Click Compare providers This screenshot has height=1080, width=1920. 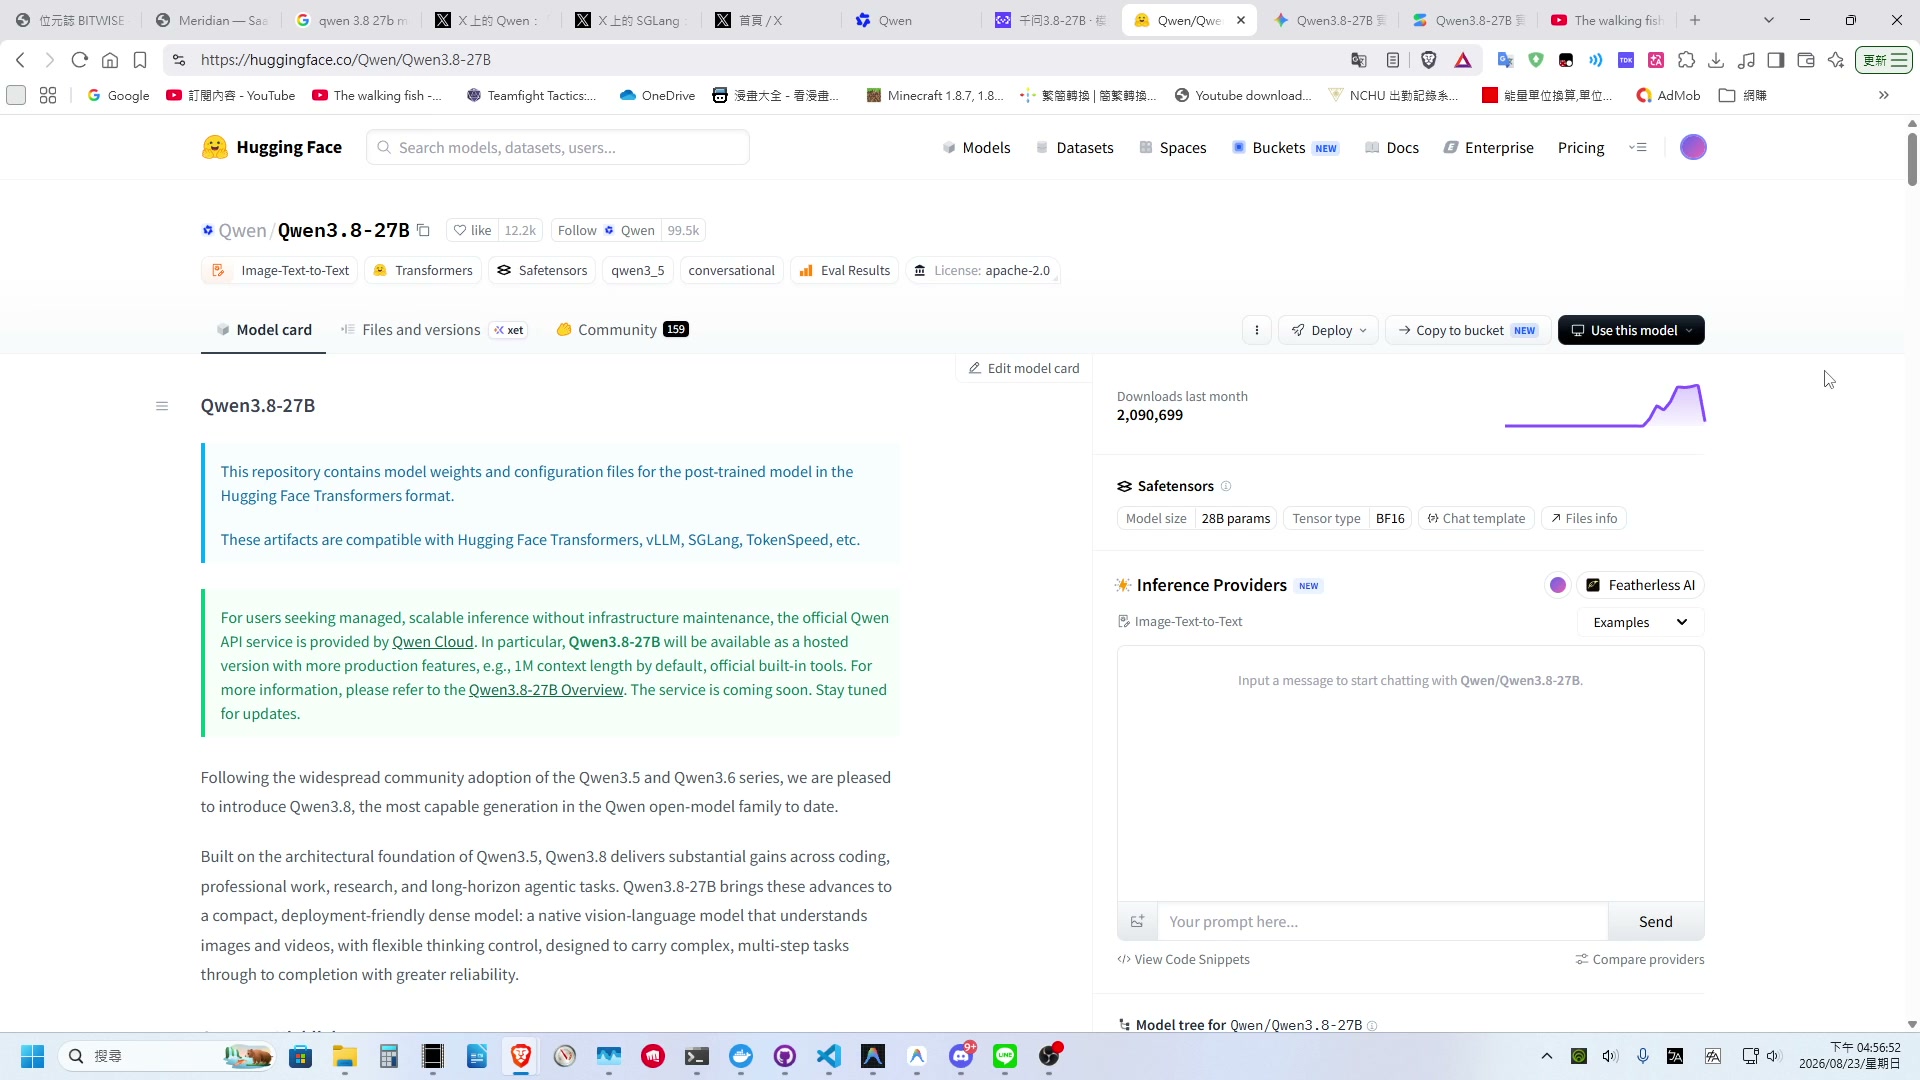(1640, 959)
